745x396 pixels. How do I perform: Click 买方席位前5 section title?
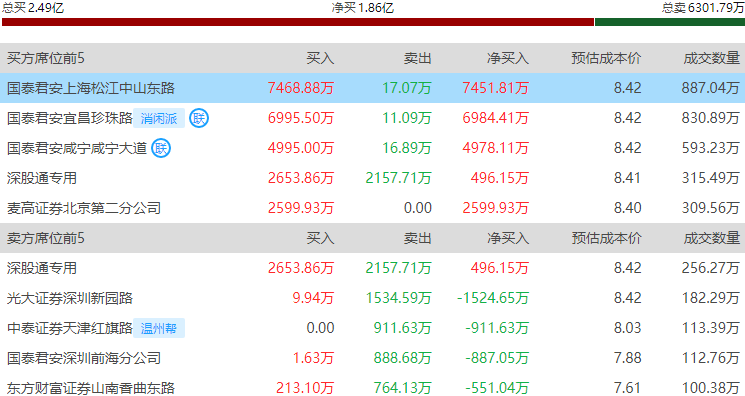coord(46,58)
